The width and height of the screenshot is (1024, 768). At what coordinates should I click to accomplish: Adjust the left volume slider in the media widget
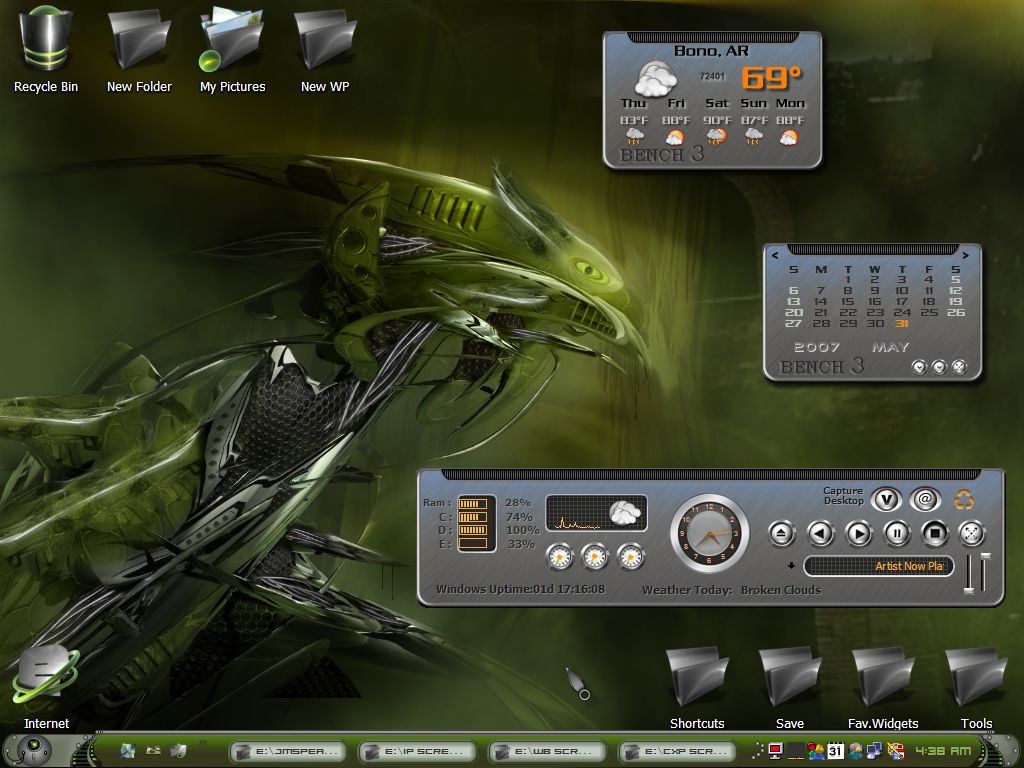[x=970, y=574]
